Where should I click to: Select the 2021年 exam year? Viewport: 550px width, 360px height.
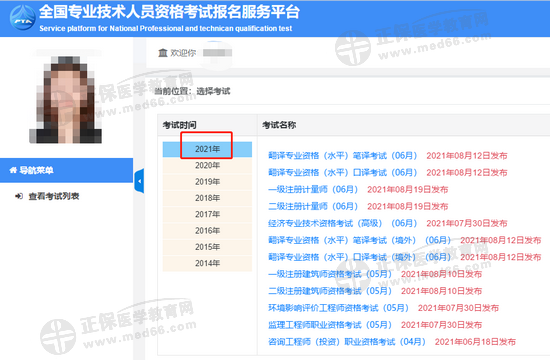[x=207, y=149]
